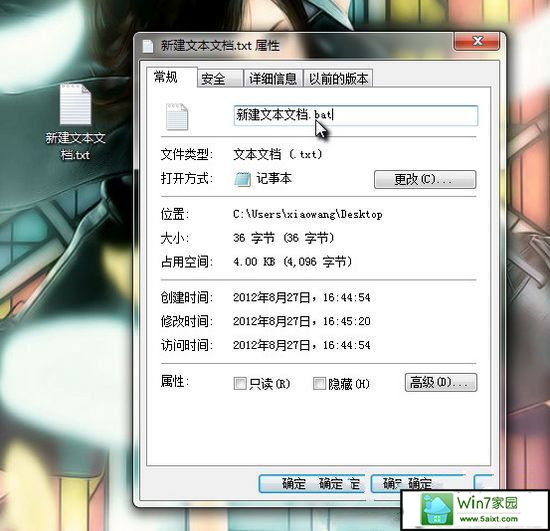Screen dimensions: 550x531
Task: Click inside the filename field showing 新建文本文档.bat
Action: pyautogui.click(x=356, y=115)
